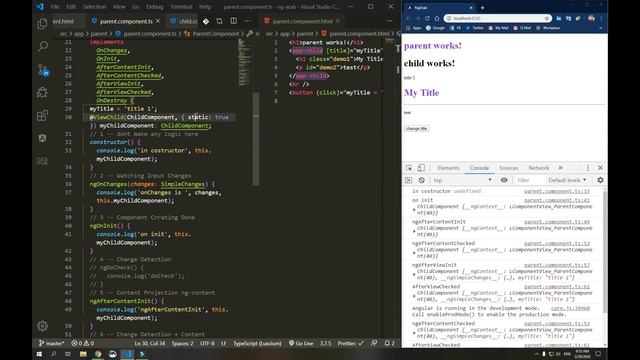Switch to the Network tab in DevTools
Screen dimensions: 640x360
[539, 168]
